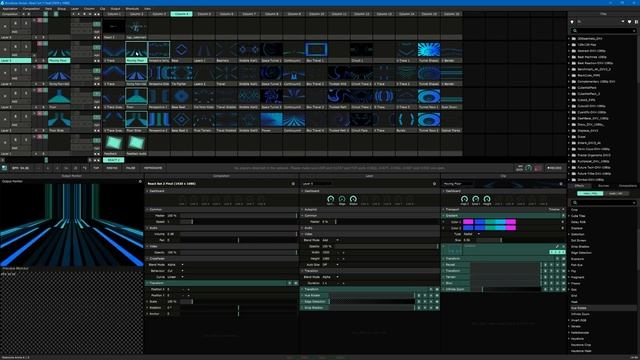Viewport: 640px width, 360px height.
Task: Click the RECORD button
Action: click(x=554, y=168)
